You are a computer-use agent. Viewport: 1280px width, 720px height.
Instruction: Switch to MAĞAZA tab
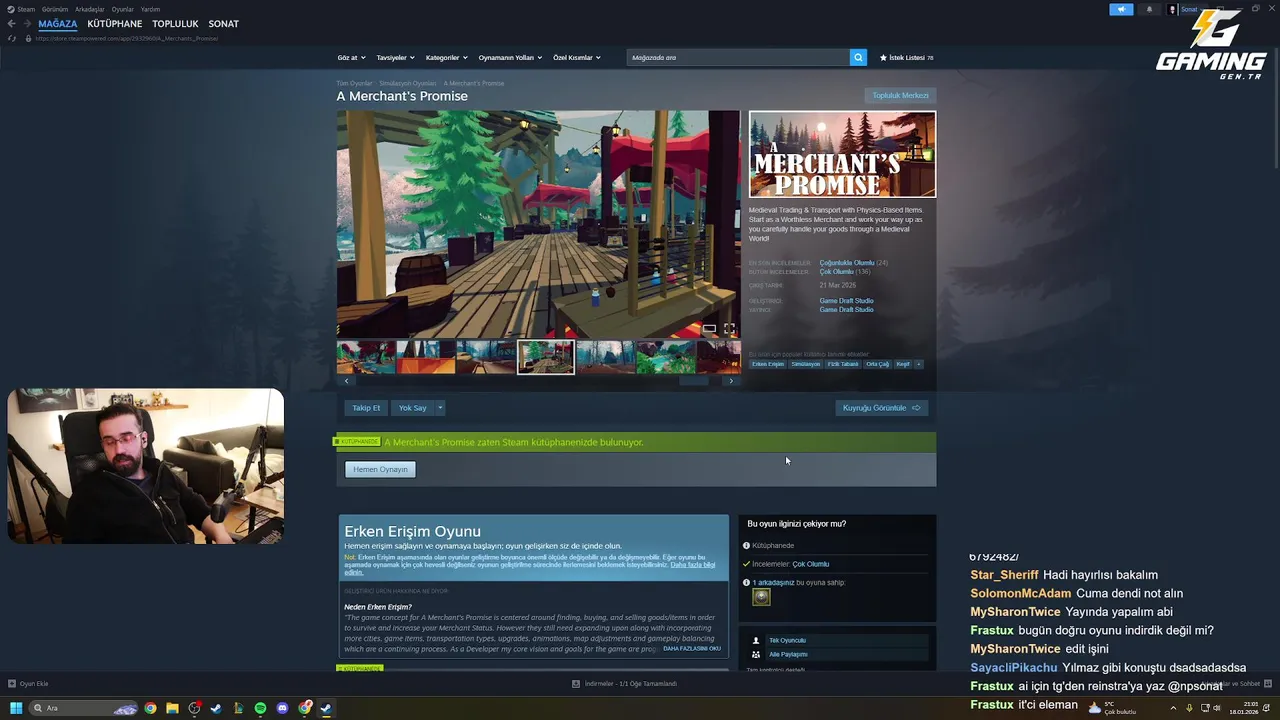click(x=58, y=24)
